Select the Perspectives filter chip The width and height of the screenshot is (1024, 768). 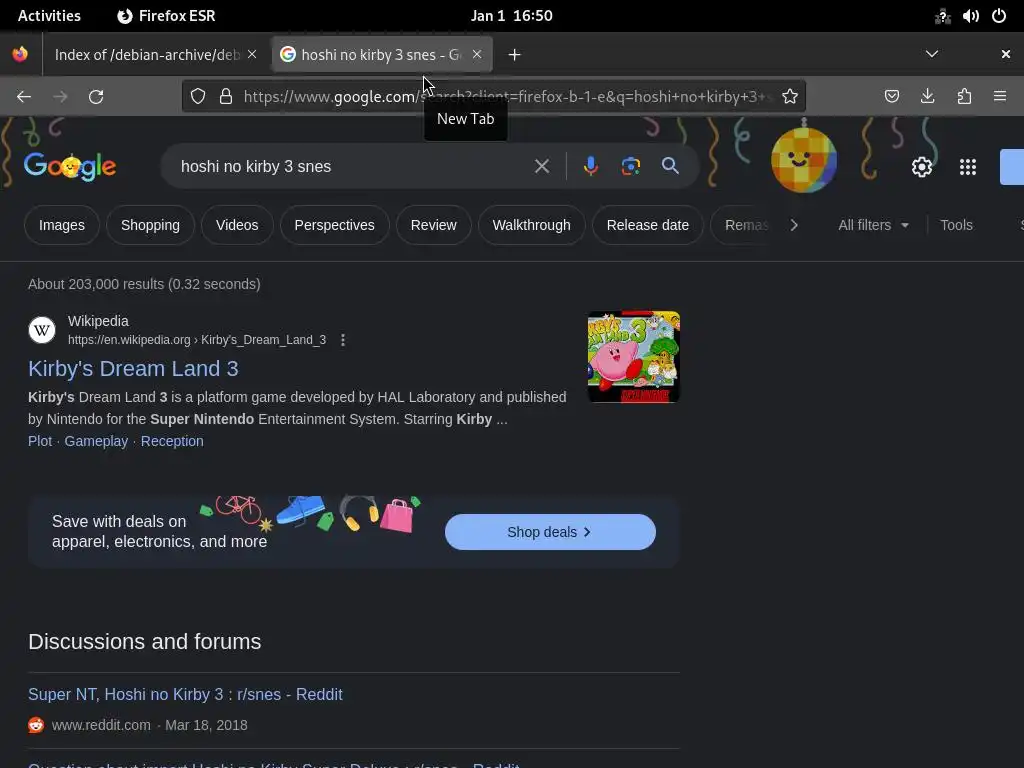334,225
